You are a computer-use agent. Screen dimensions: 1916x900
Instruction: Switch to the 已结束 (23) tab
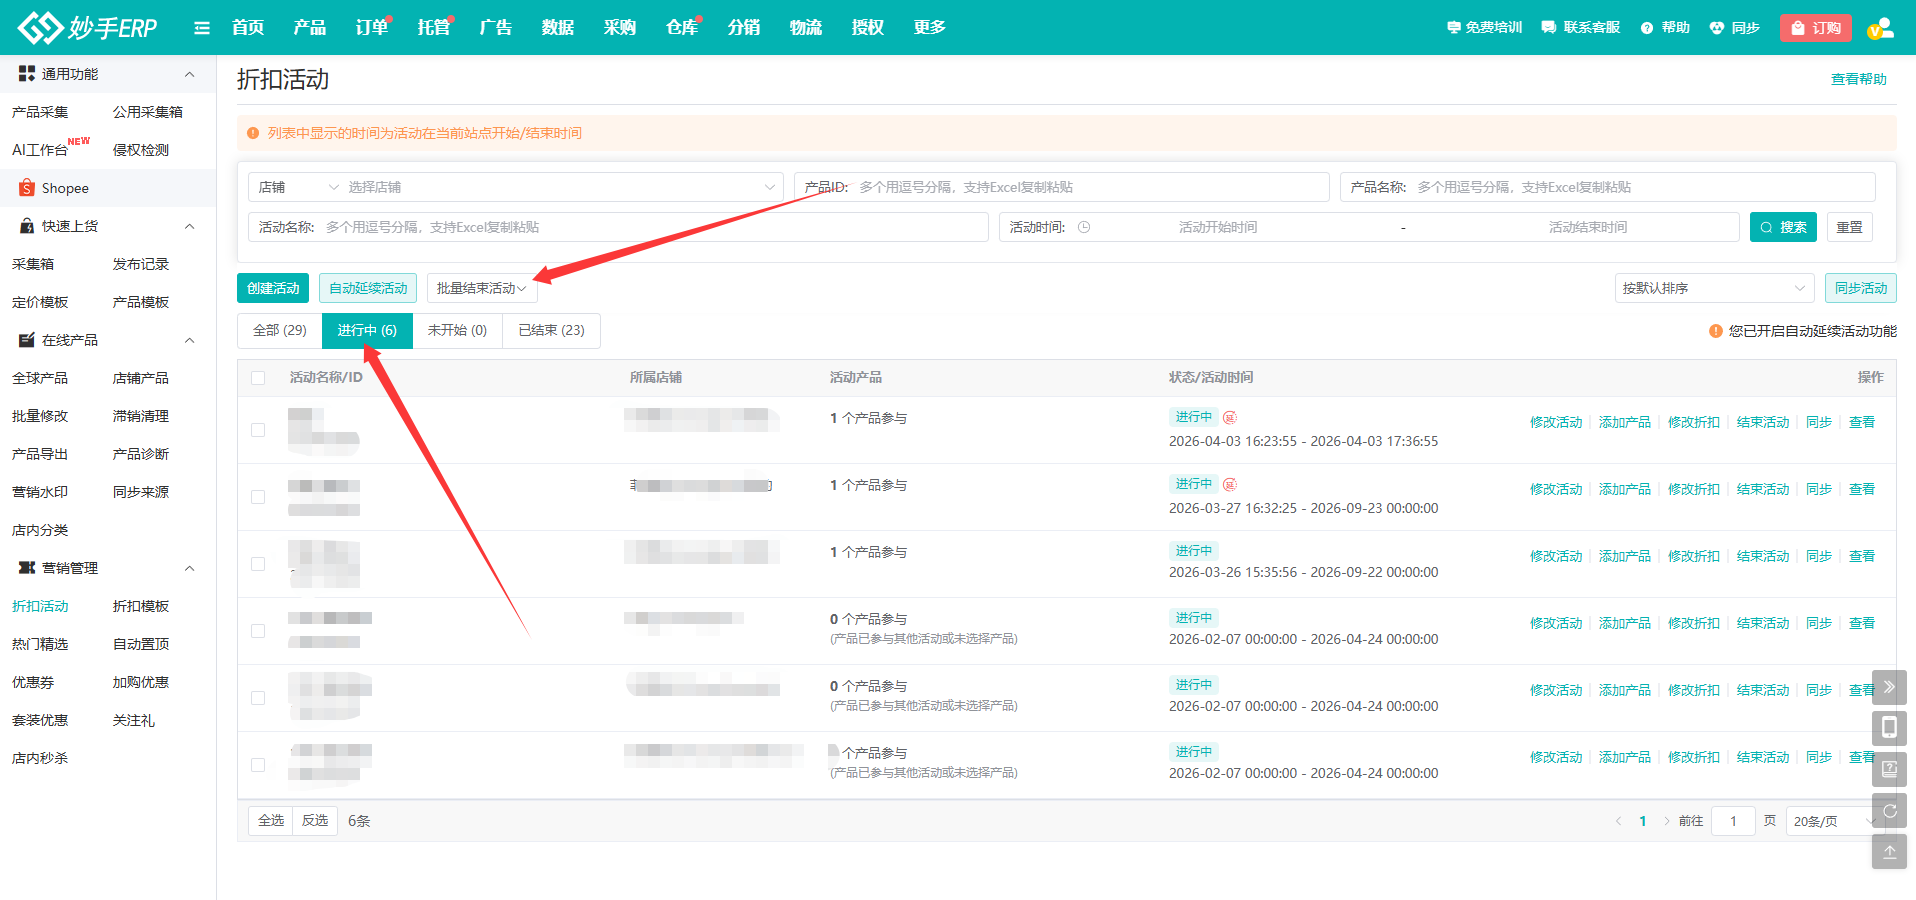coord(551,330)
